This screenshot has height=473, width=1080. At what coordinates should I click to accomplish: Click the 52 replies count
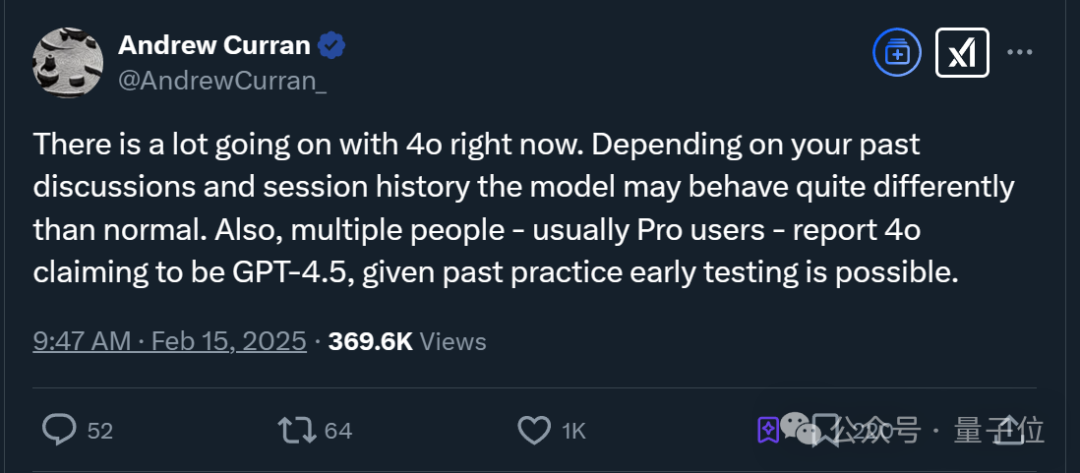100,431
